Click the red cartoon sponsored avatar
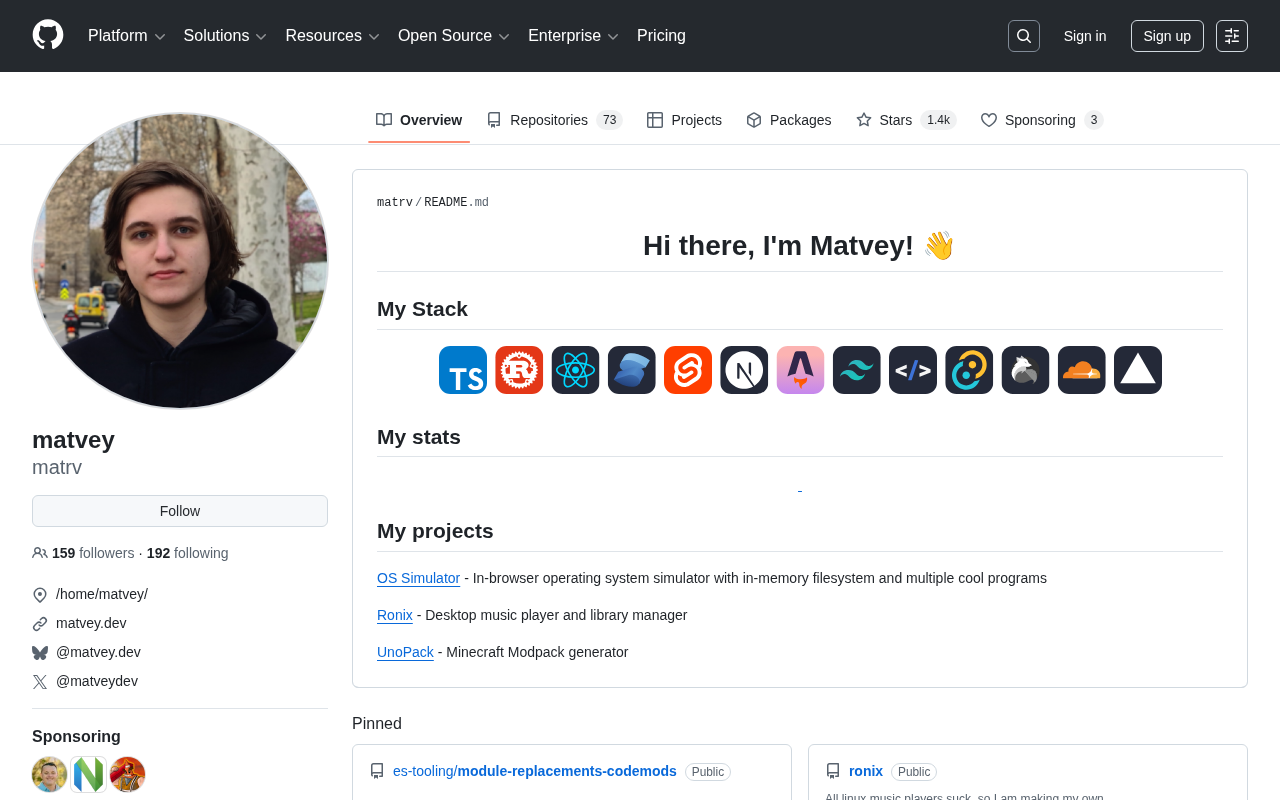Screen dimensions: 1280x800 pos(128,775)
